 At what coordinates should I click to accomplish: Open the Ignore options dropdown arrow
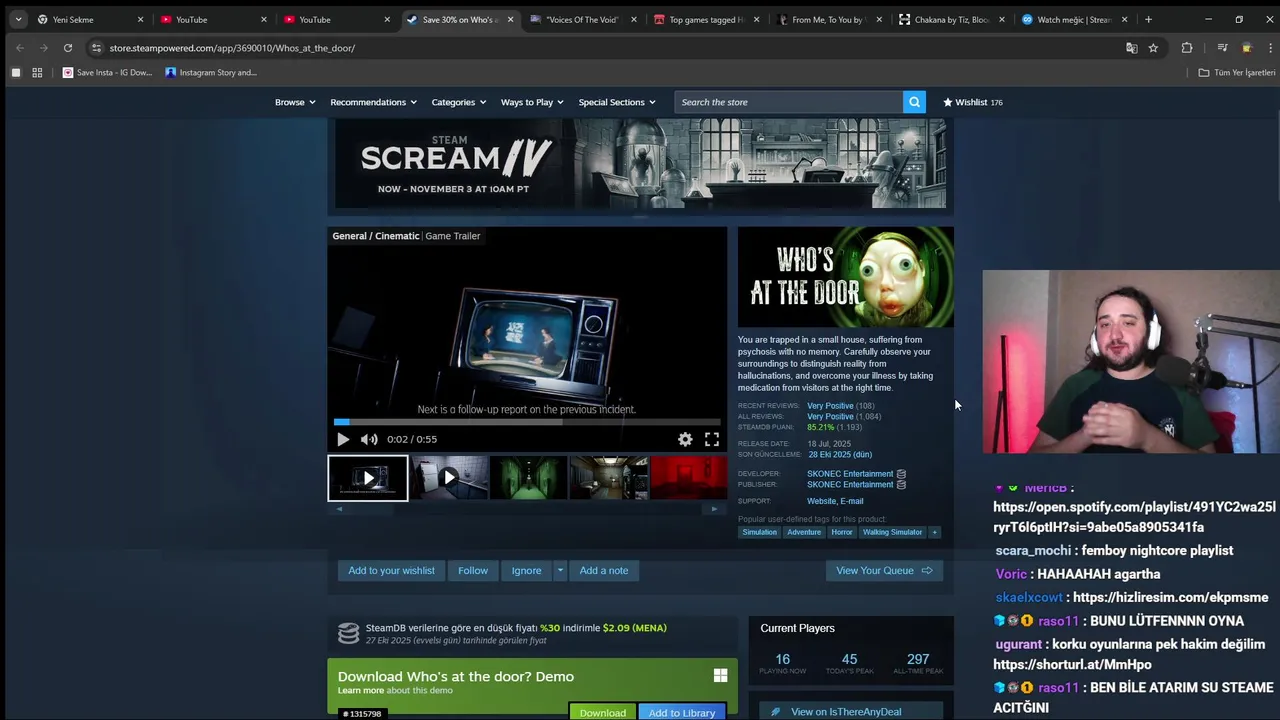[x=560, y=570]
